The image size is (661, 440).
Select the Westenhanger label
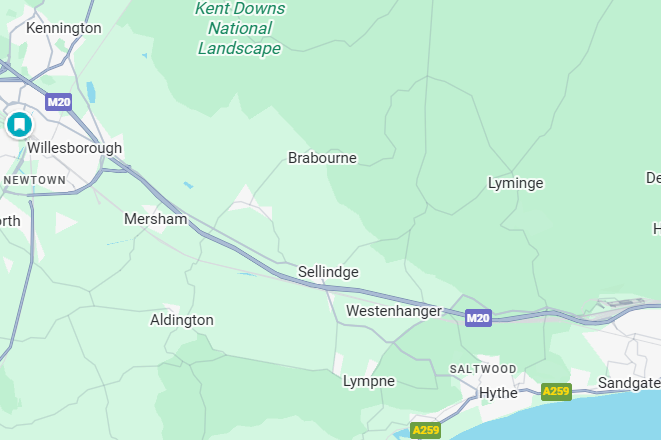click(394, 311)
